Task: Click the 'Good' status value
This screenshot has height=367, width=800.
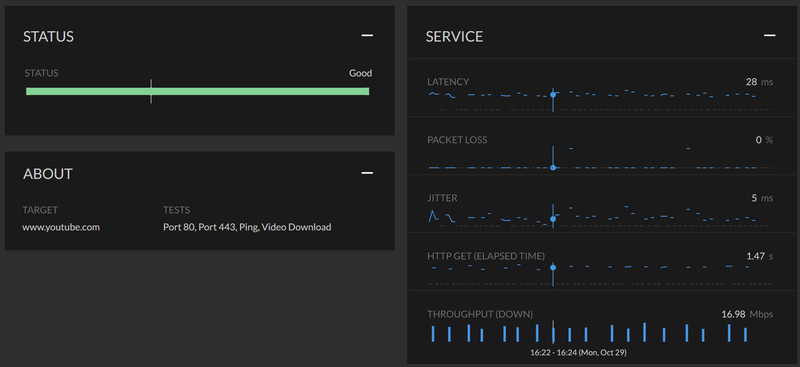Action: (x=360, y=73)
